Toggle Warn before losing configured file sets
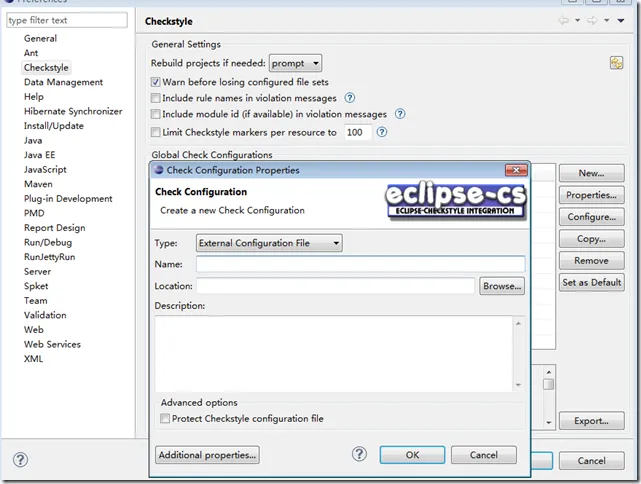Image resolution: width=641 pixels, height=484 pixels. coord(155,82)
